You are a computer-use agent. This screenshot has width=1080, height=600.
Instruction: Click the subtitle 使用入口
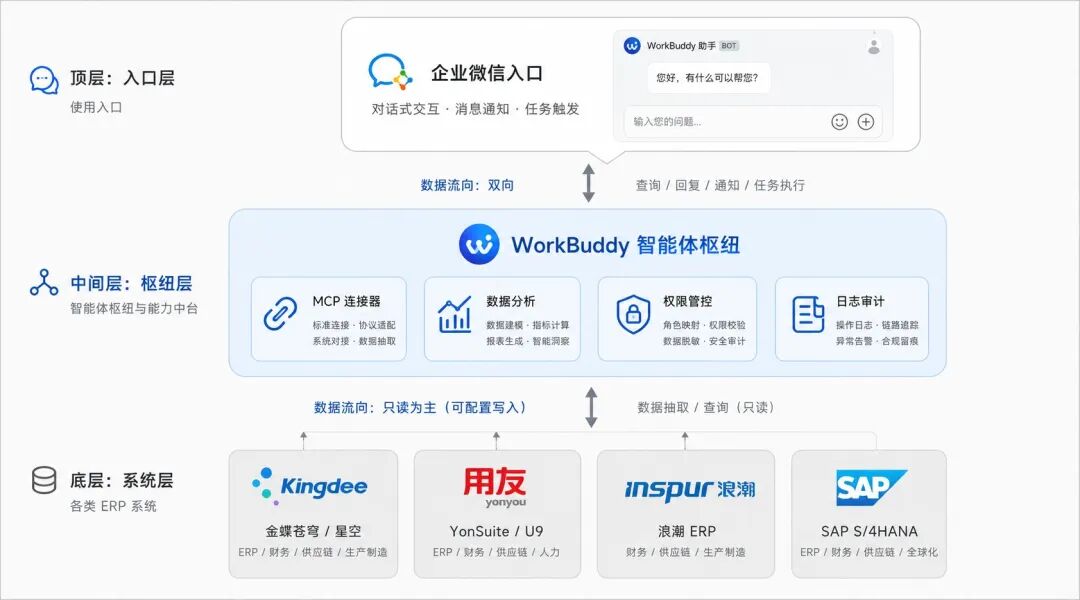click(x=96, y=107)
